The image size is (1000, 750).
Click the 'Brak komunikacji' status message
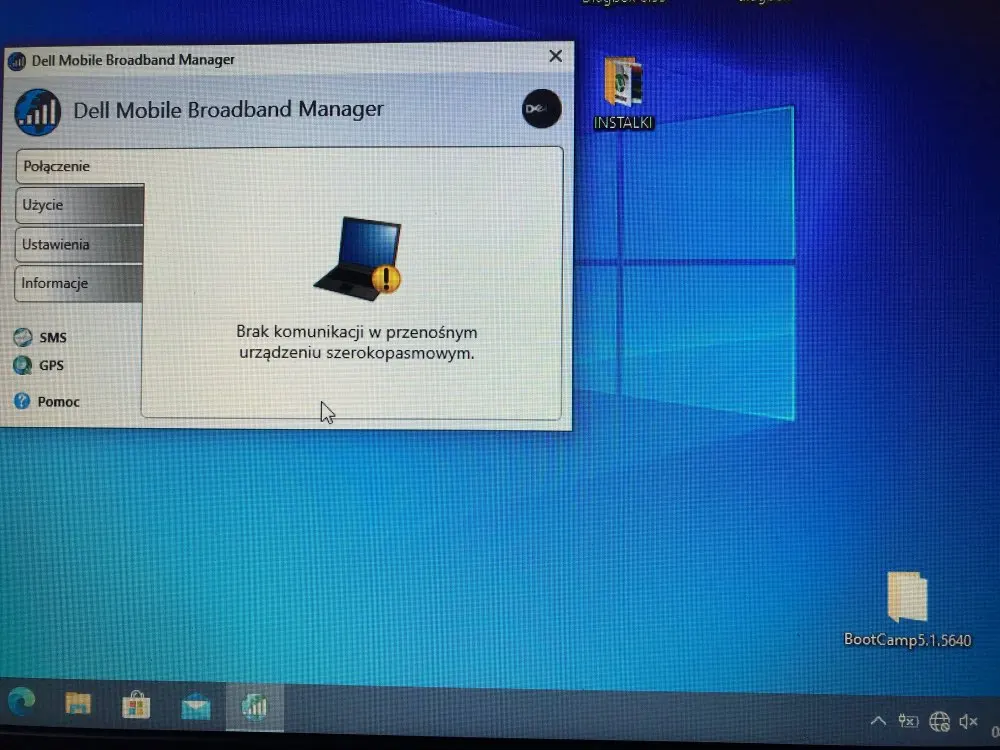pyautogui.click(x=357, y=342)
